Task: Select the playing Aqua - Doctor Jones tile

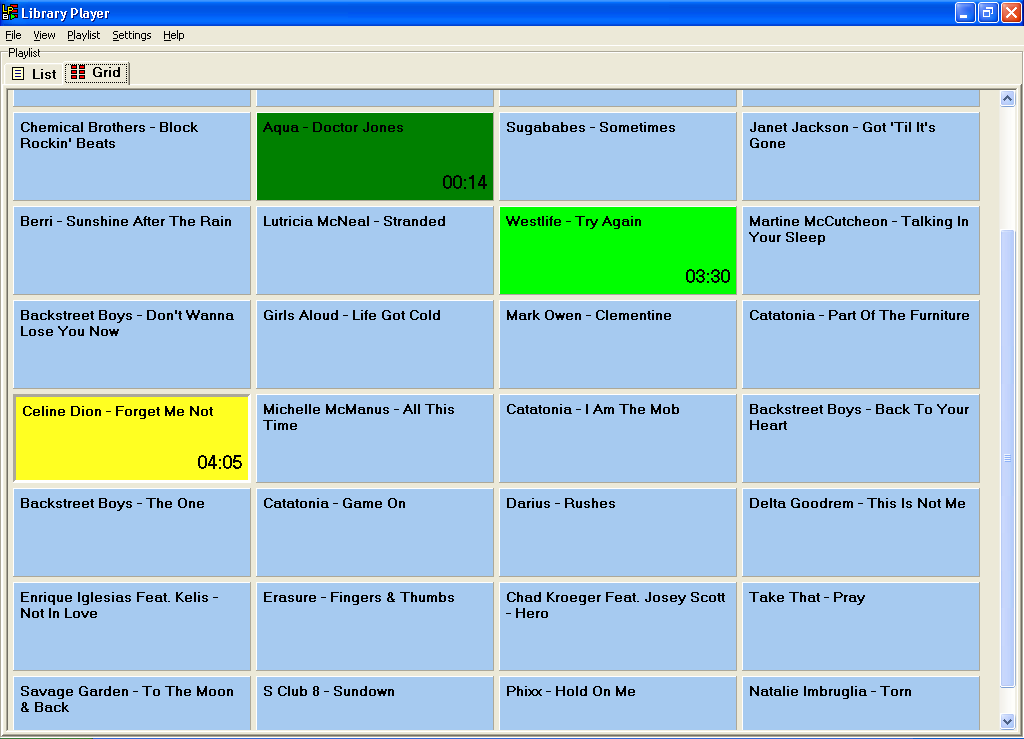Action: (375, 157)
